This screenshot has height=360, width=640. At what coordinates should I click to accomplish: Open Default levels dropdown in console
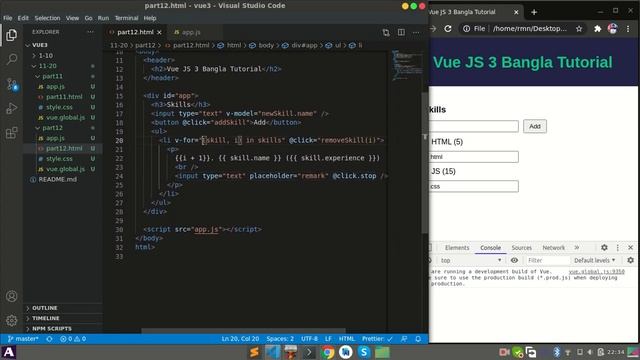point(594,260)
